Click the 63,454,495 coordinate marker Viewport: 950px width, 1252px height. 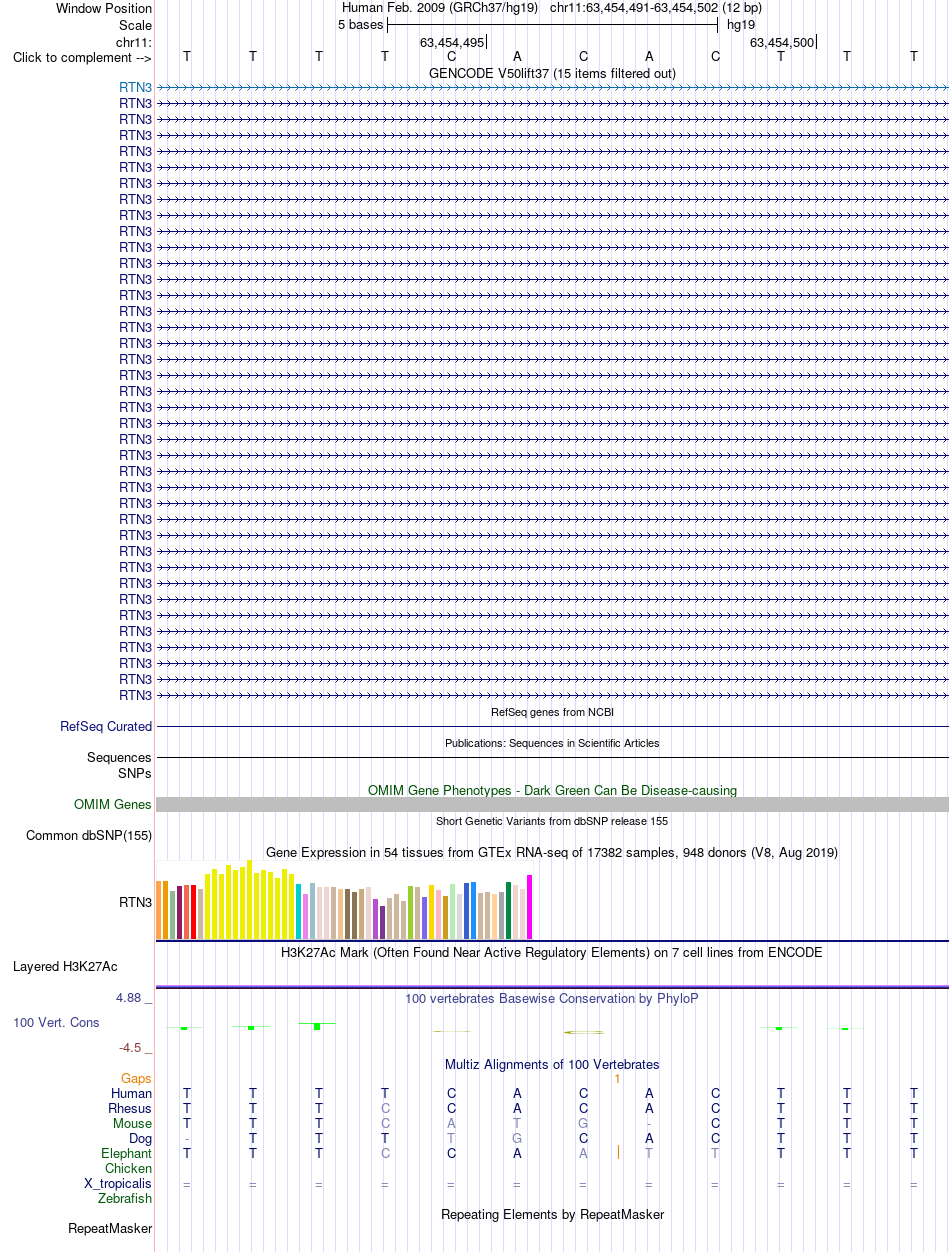[452, 42]
